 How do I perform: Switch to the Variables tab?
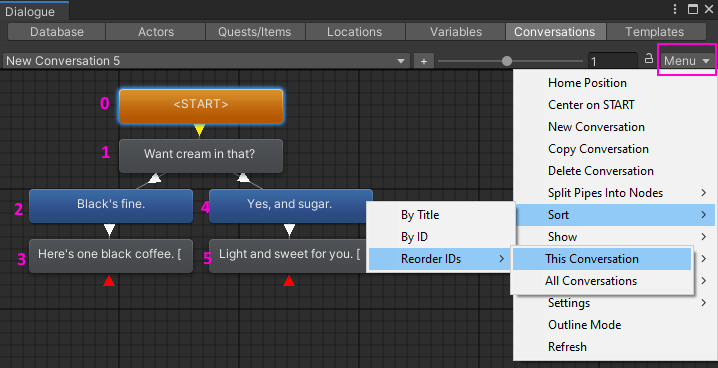click(x=456, y=32)
